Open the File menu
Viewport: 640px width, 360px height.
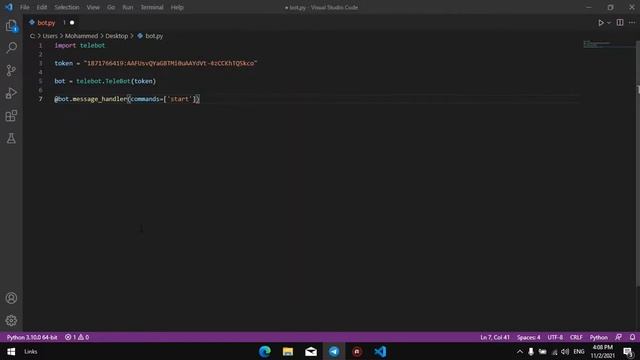24,7
